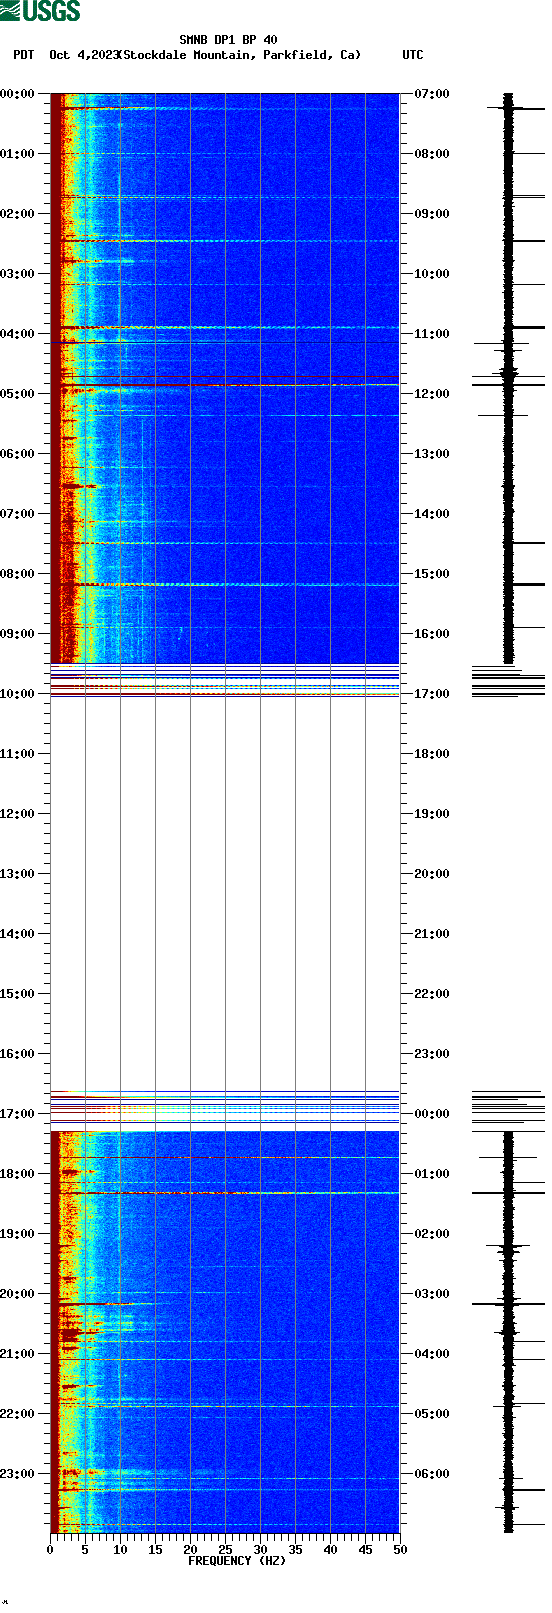Click the 09:00 PDT time label
The height and width of the screenshot is (1613, 552).
point(17,634)
